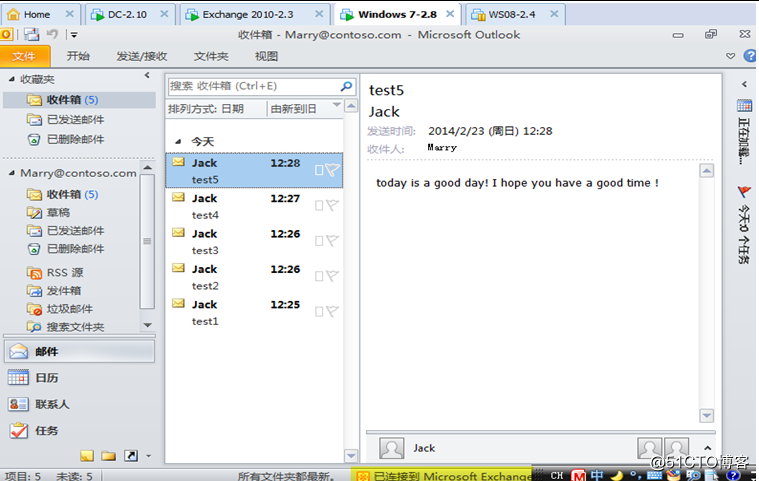This screenshot has width=759, height=481.
Task: Open the 文件夹 ribbon tab
Action: (x=211, y=56)
